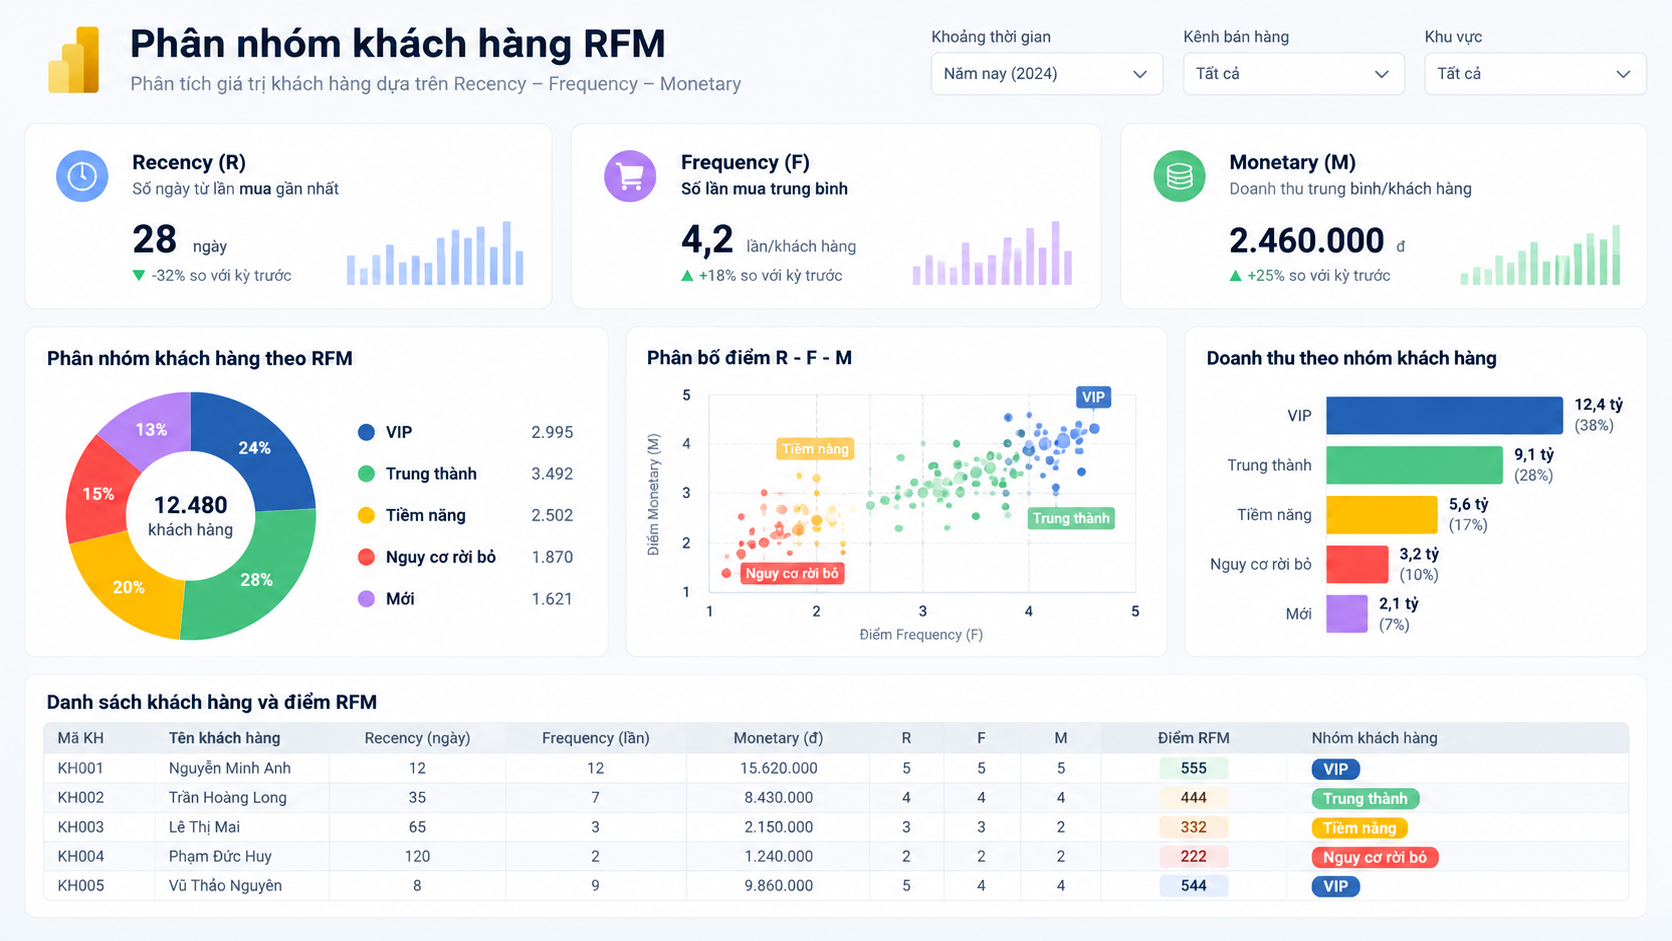Click the purple Mới legend dot
1672x941 pixels.
point(366,598)
